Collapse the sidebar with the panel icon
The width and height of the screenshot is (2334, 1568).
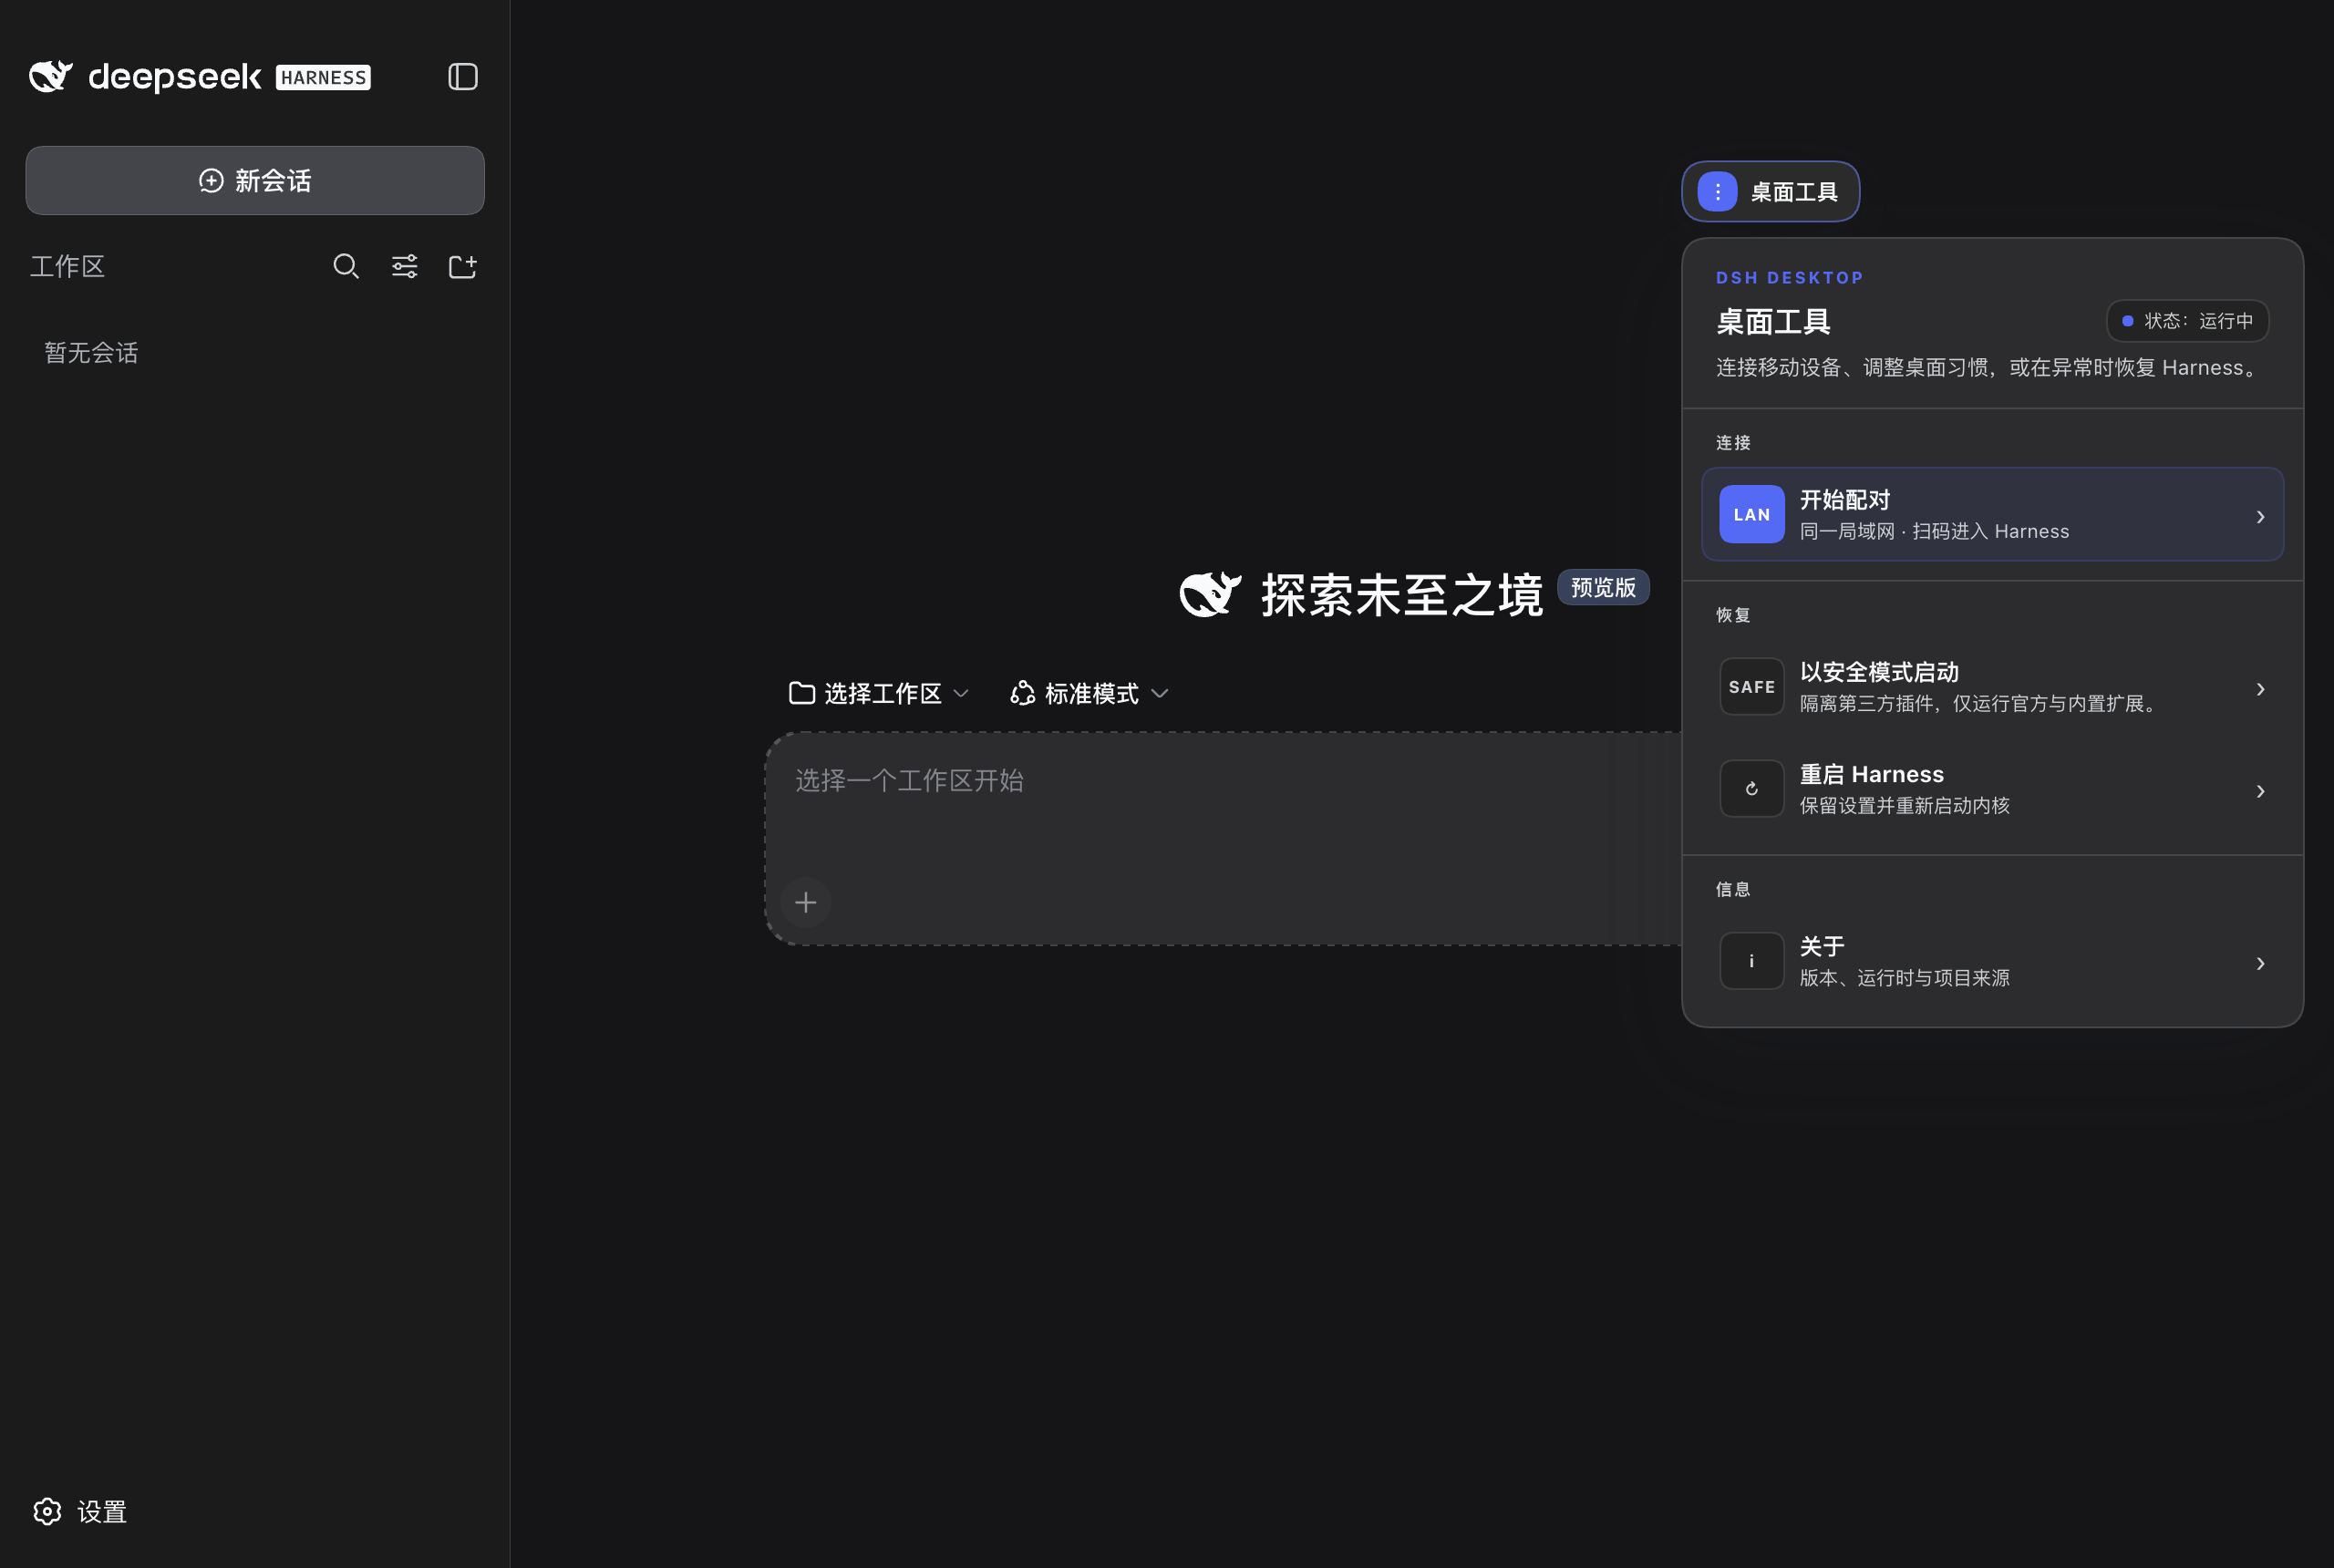[462, 77]
